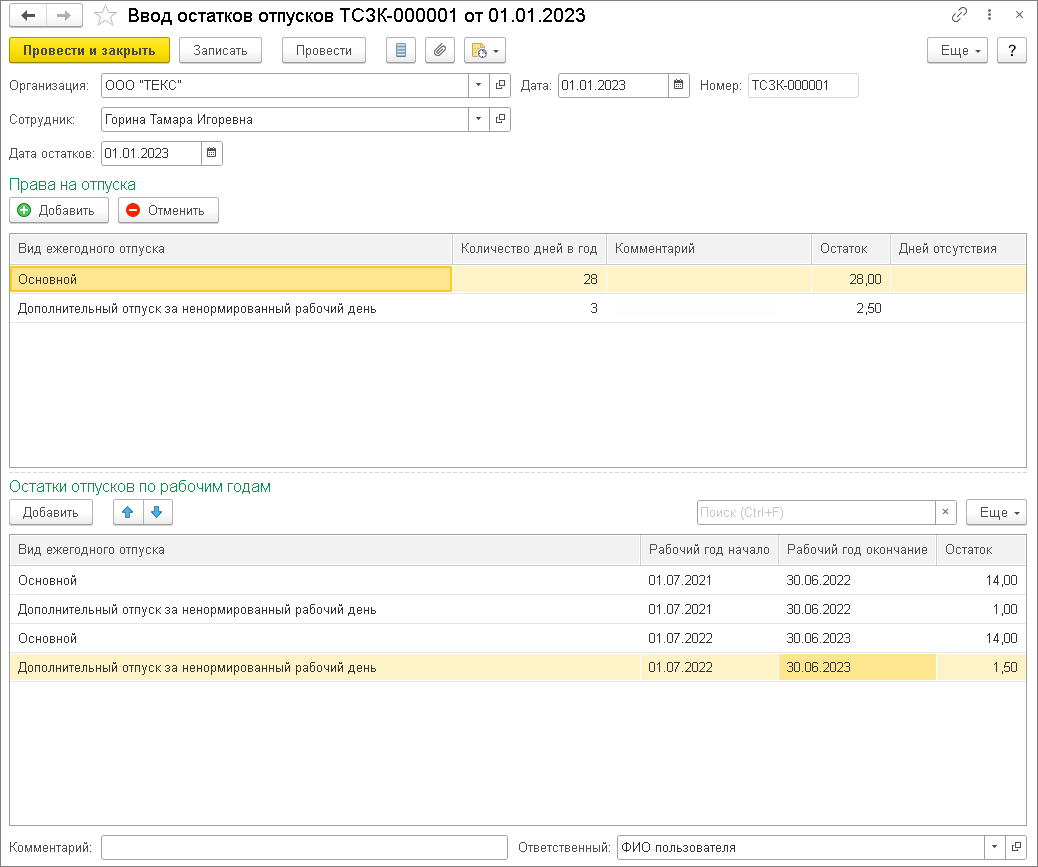The height and width of the screenshot is (867, 1038).
Task: Expand the Ответственный dropdown list
Action: (994, 847)
